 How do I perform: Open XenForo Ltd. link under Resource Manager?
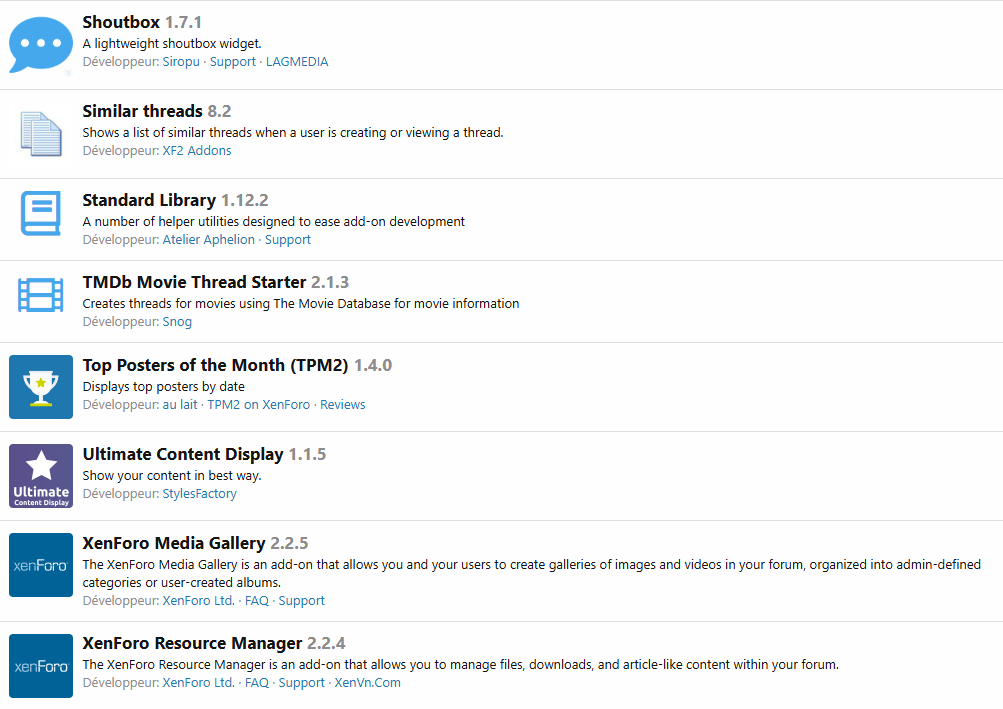[198, 683]
